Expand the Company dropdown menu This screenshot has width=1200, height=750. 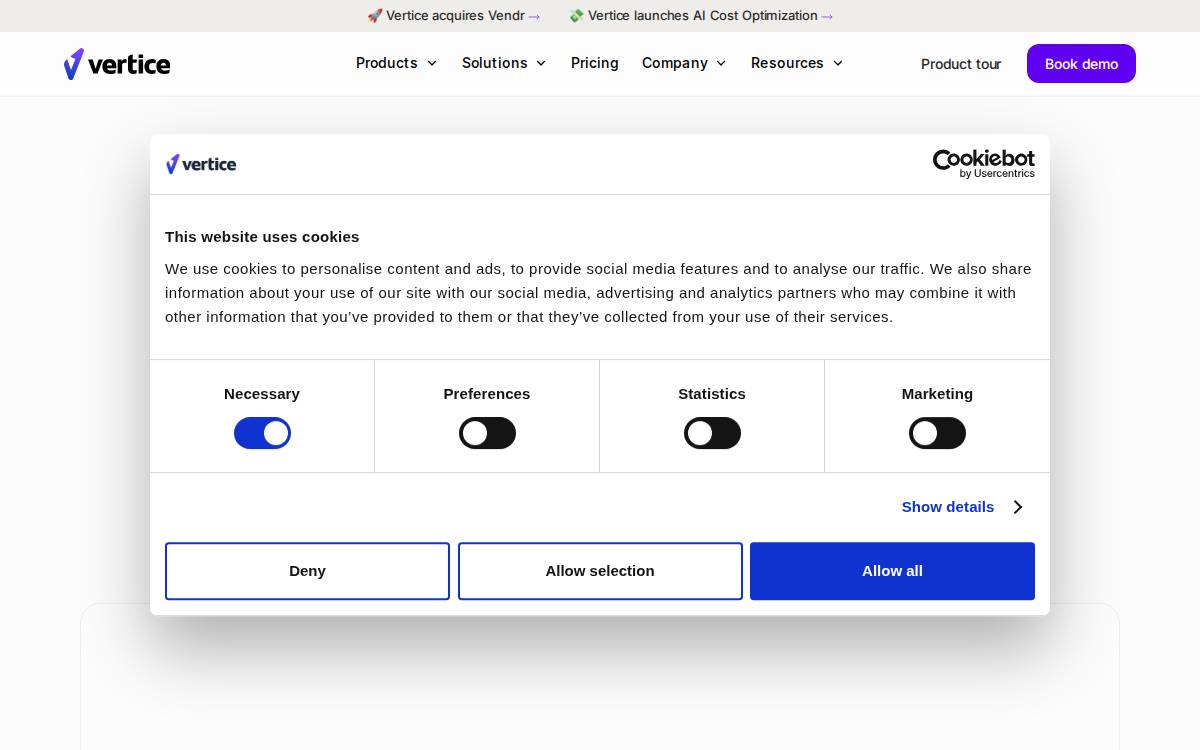coord(684,63)
